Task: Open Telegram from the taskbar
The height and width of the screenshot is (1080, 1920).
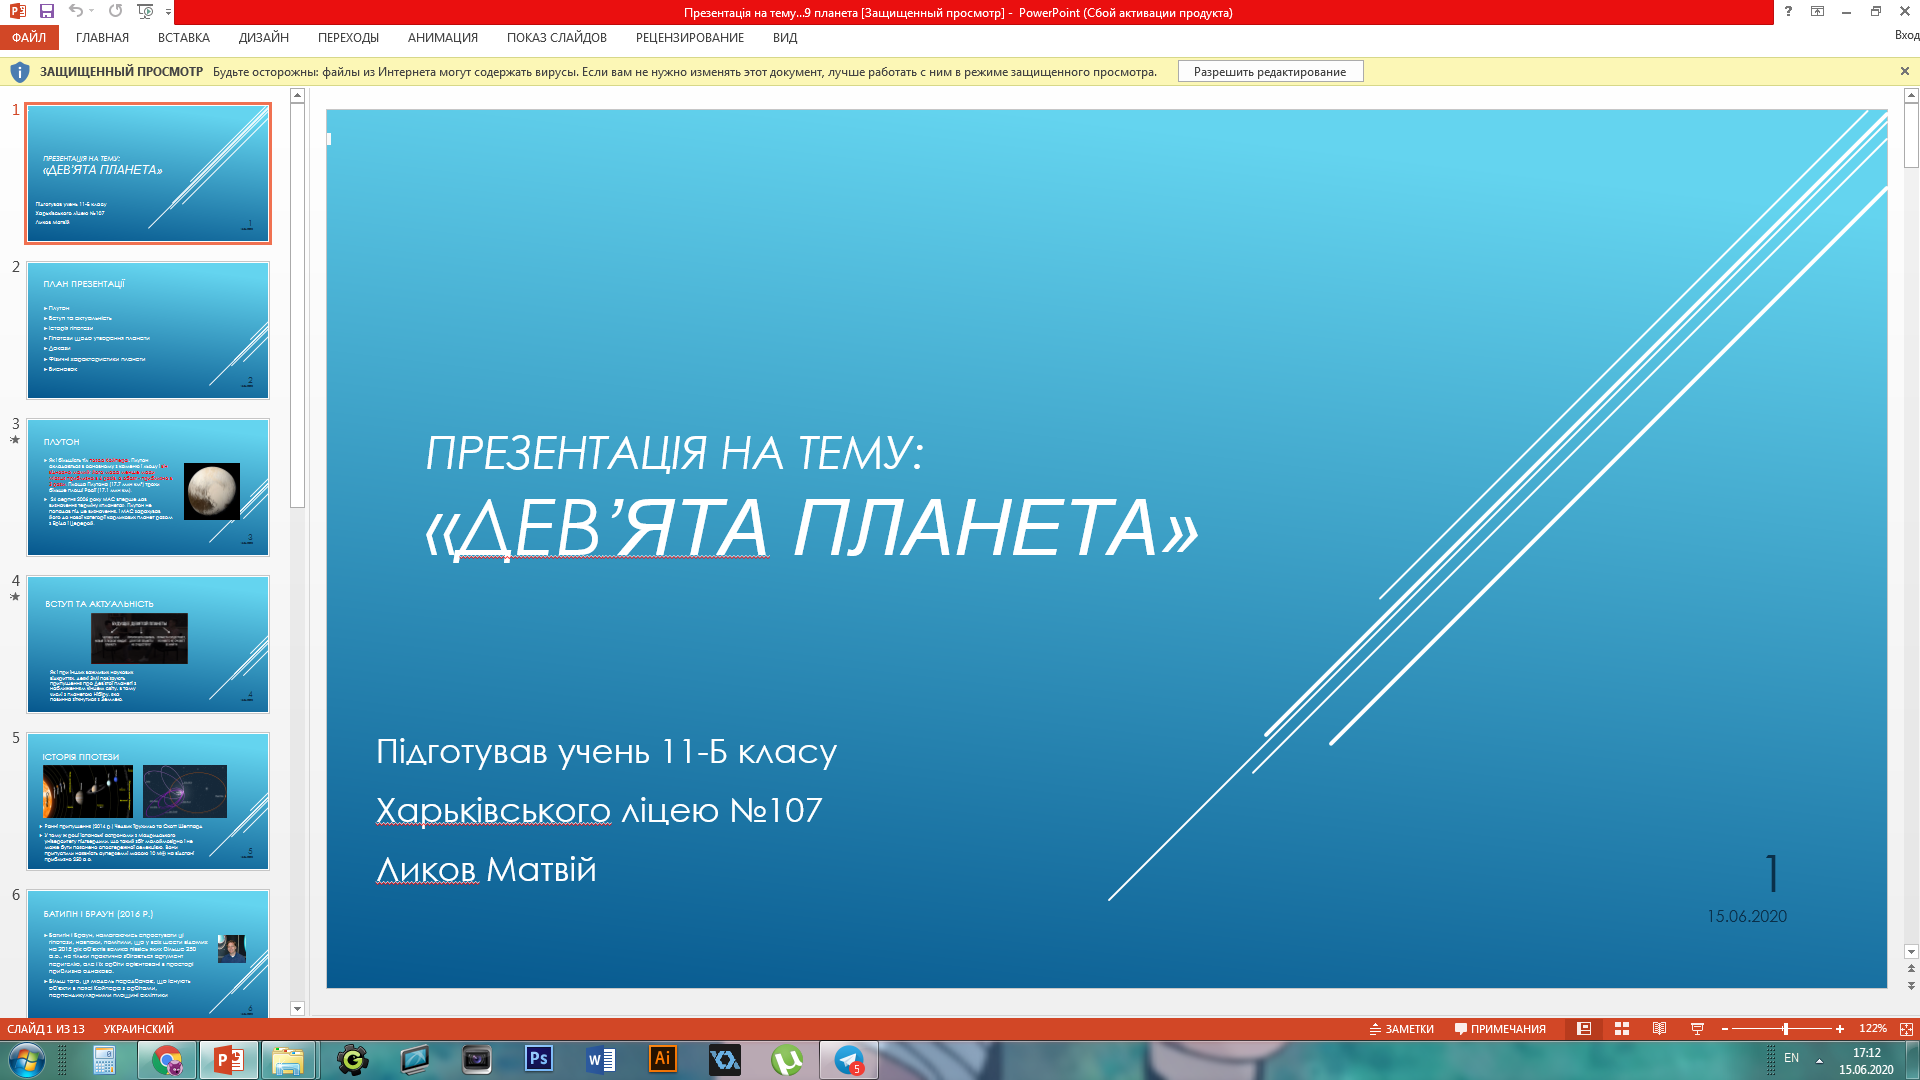Action: point(849,1060)
